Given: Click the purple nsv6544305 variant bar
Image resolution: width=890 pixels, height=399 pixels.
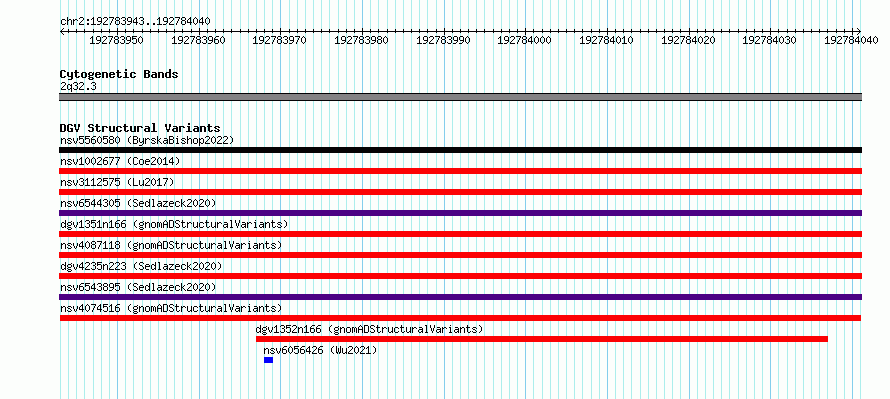Looking at the screenshot, I should (x=461, y=213).
